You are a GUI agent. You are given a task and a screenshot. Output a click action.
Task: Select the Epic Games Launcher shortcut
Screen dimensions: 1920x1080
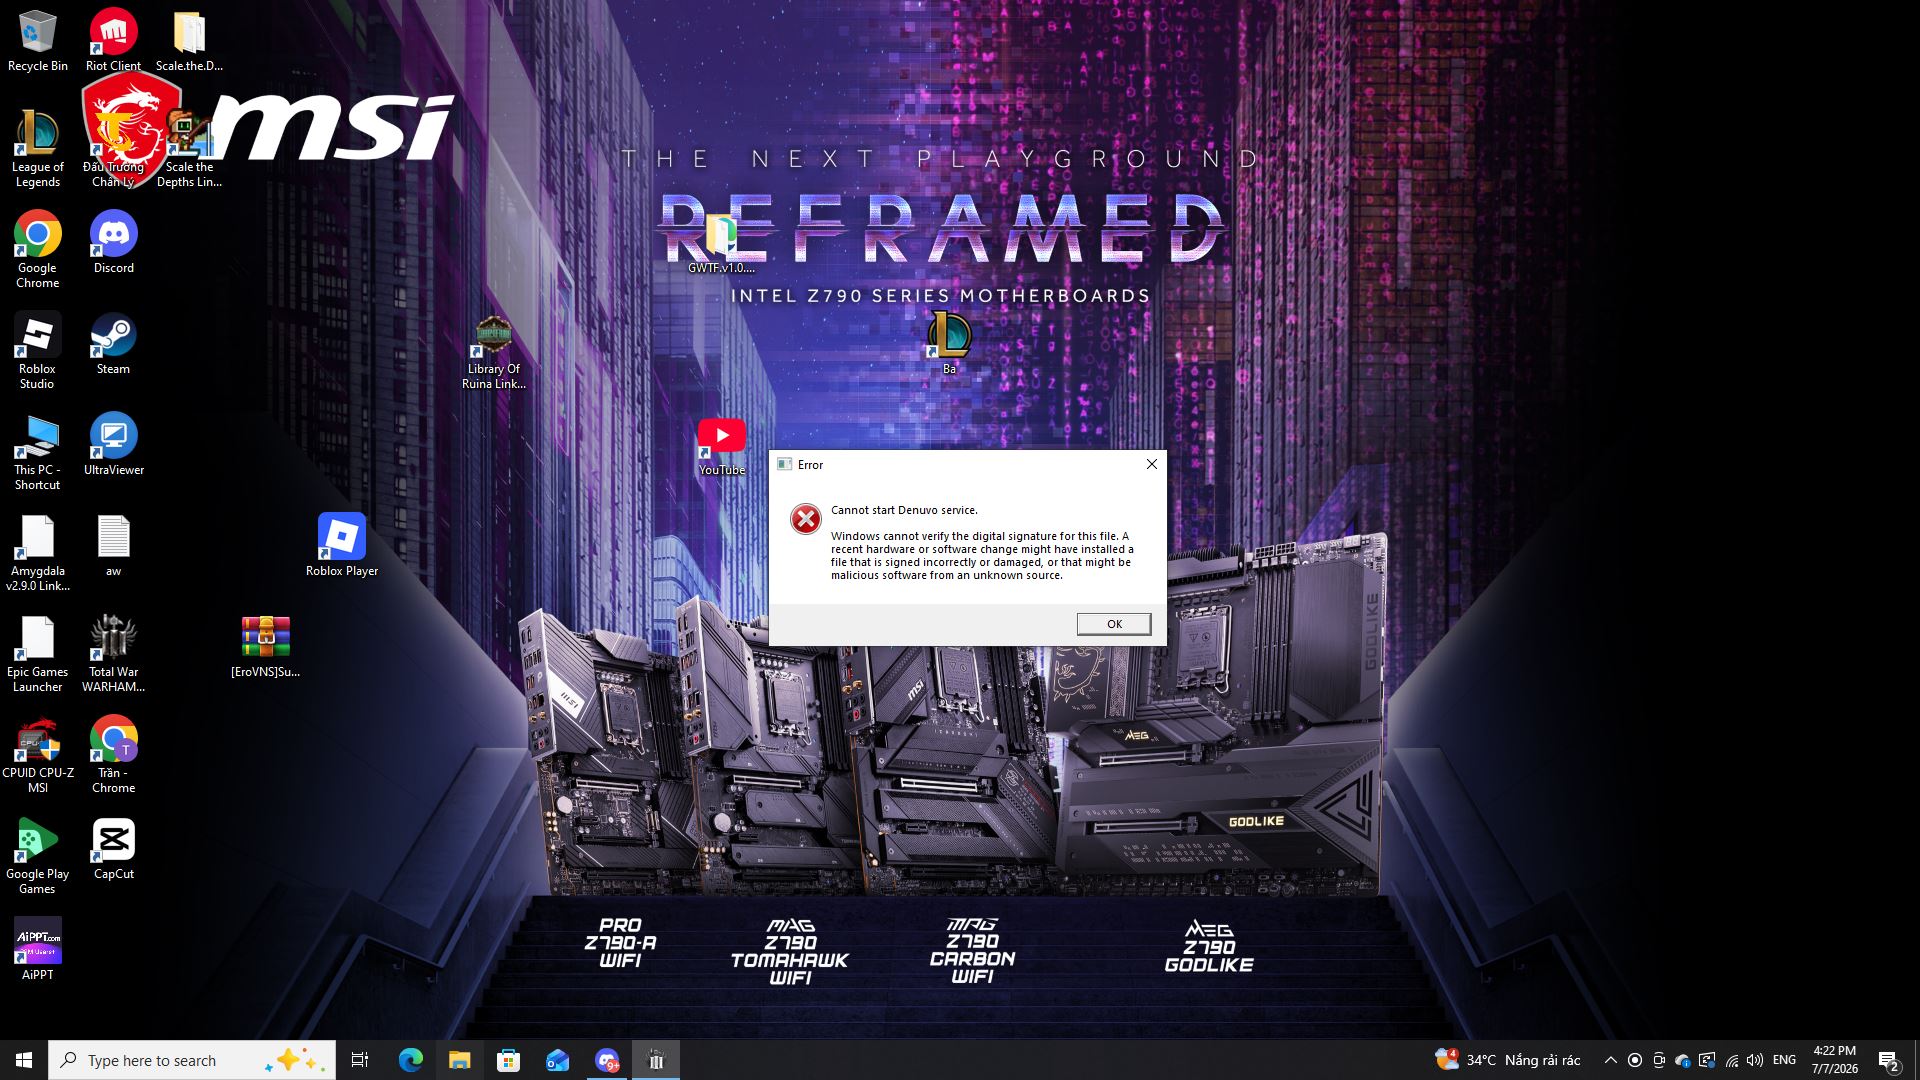coord(38,654)
